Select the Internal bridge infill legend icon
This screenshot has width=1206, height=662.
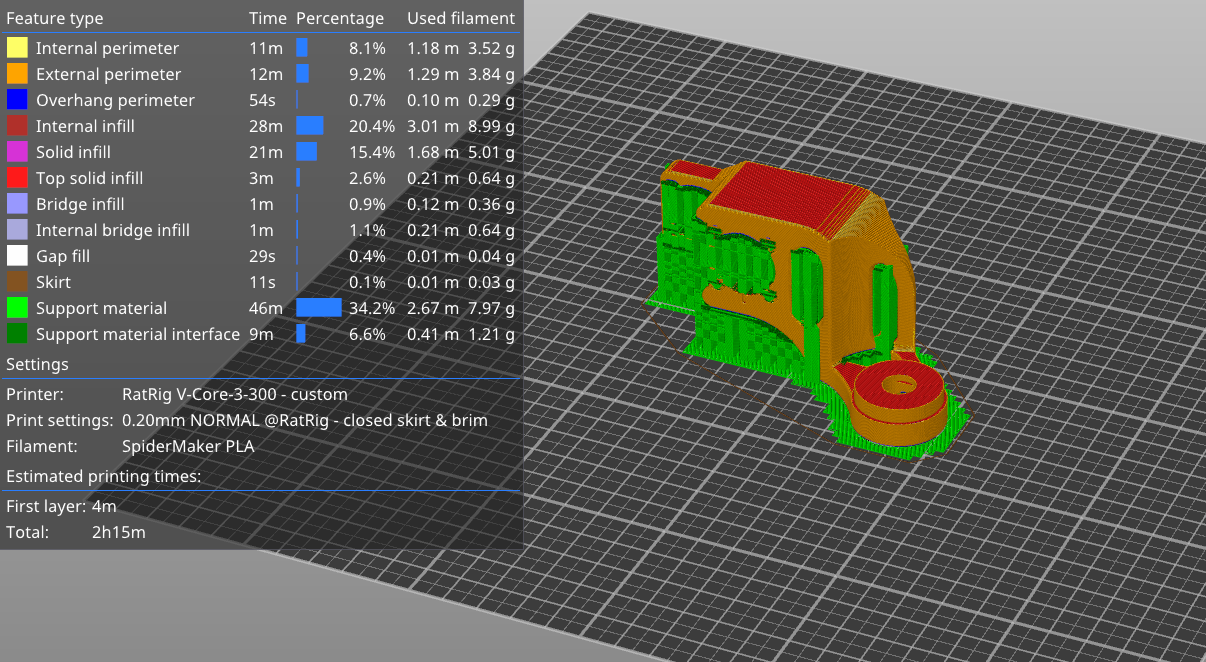[x=21, y=230]
